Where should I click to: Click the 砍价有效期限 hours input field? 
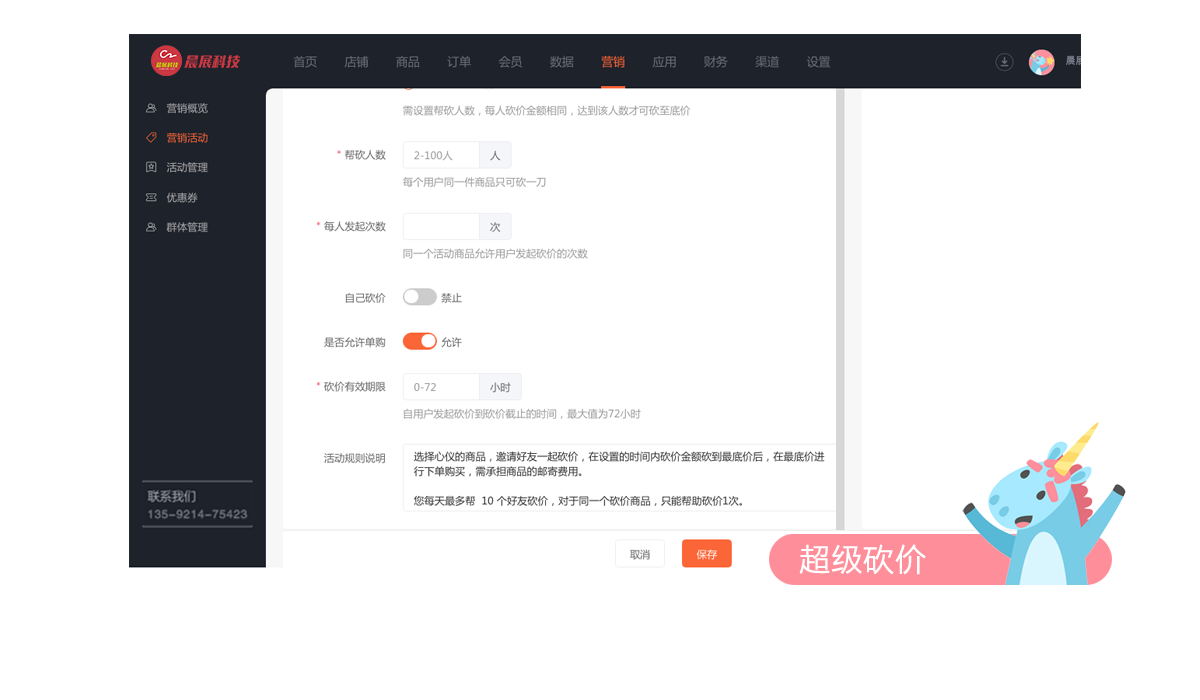pyautogui.click(x=441, y=387)
